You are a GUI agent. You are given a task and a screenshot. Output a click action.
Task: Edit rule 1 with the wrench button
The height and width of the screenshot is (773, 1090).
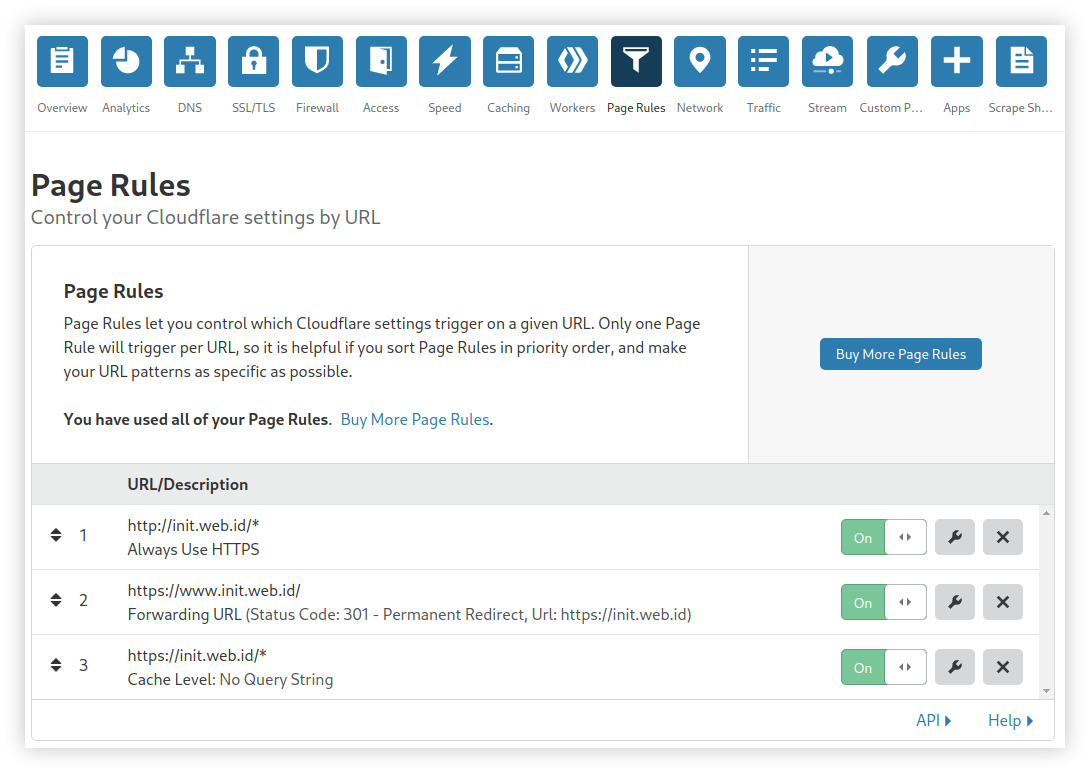point(954,537)
